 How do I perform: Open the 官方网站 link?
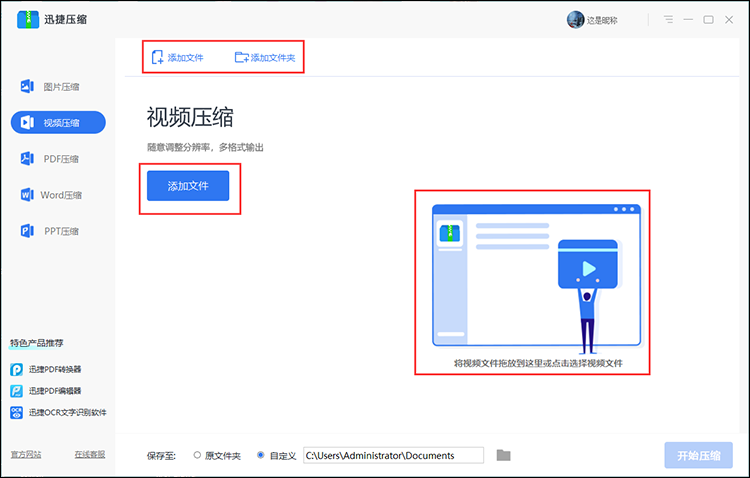[26, 455]
